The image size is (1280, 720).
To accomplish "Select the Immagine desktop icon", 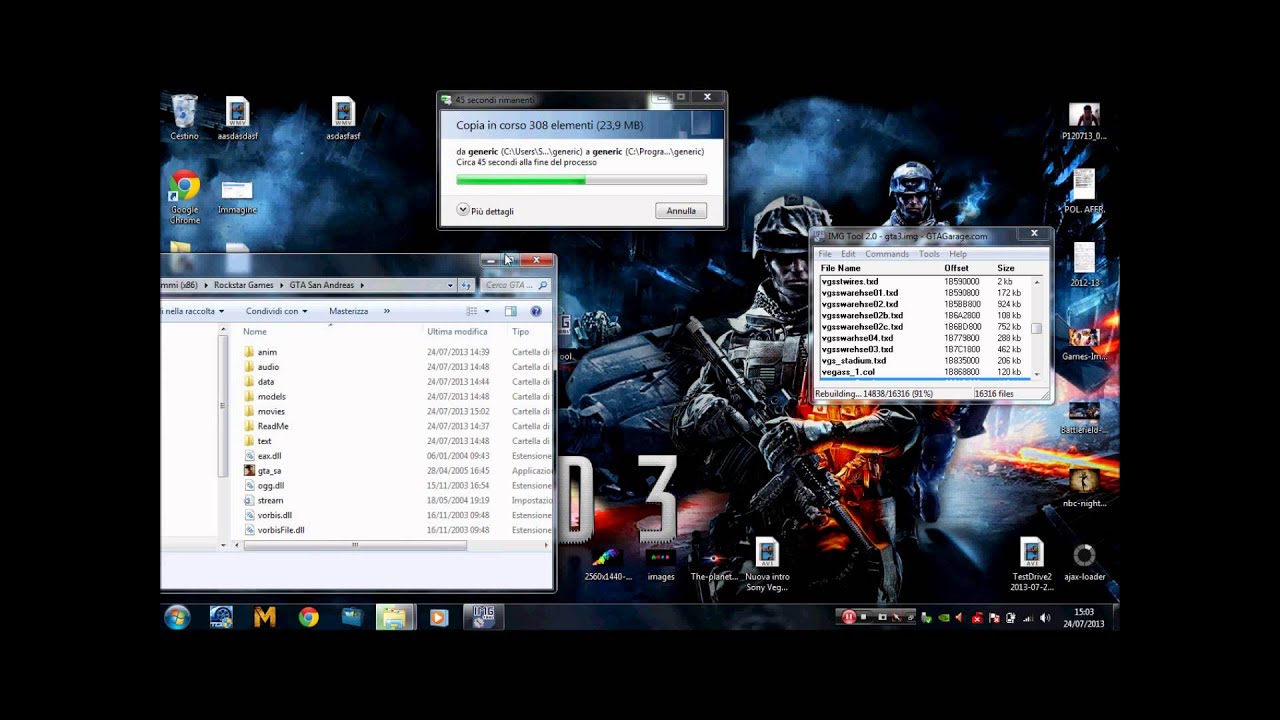I will pos(237,197).
